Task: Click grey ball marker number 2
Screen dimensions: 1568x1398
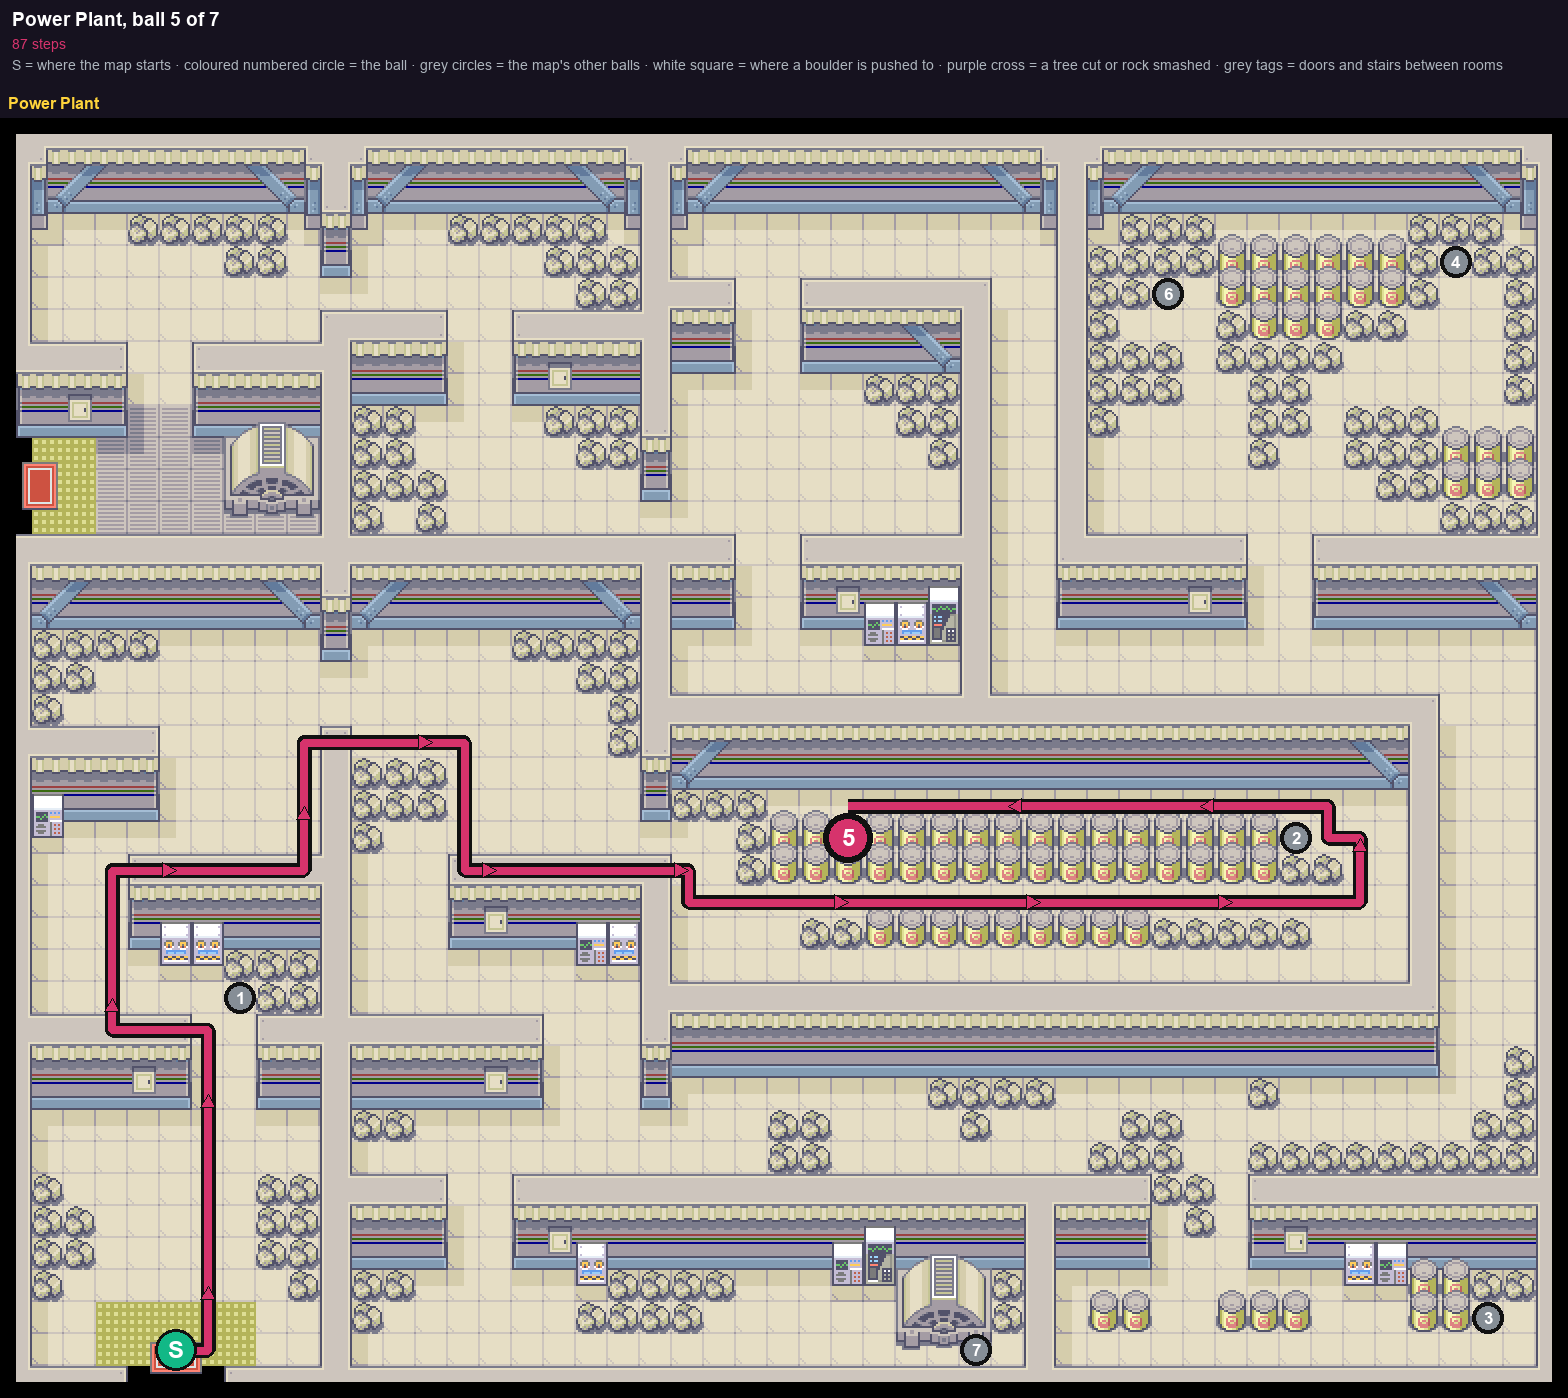Action: pyautogui.click(x=1296, y=838)
